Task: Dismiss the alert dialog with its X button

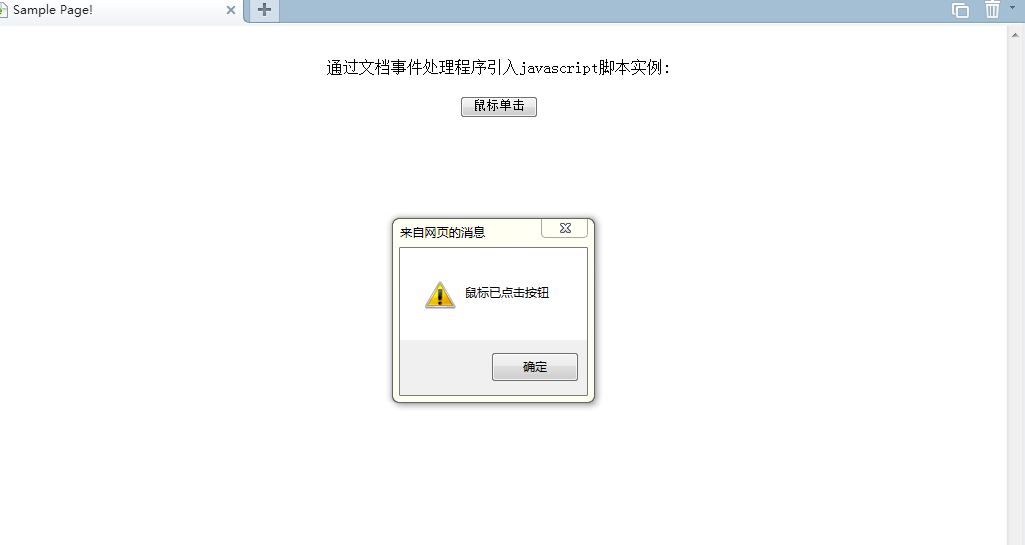Action: [x=565, y=228]
